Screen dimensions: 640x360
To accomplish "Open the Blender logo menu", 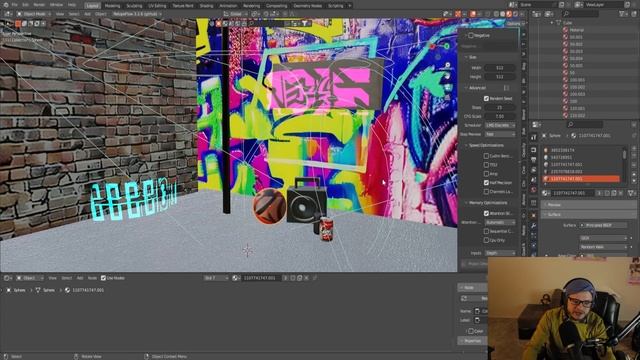I will (5, 5).
